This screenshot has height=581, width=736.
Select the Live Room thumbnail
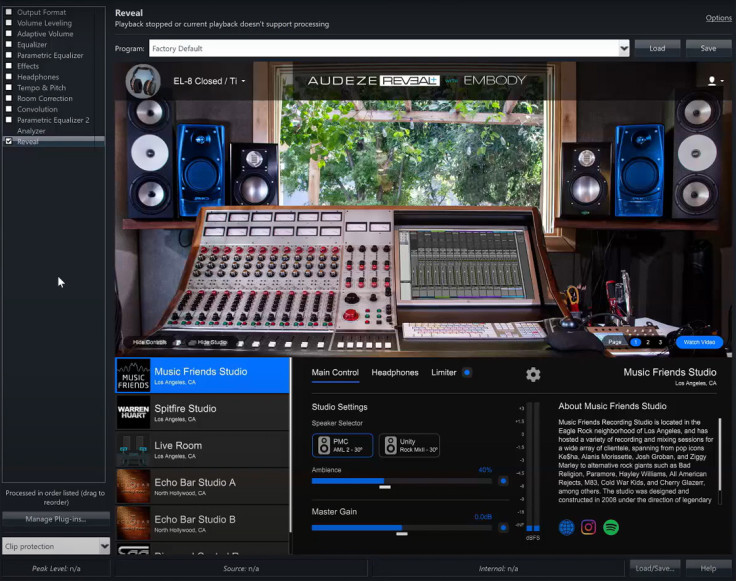pyautogui.click(x=133, y=449)
